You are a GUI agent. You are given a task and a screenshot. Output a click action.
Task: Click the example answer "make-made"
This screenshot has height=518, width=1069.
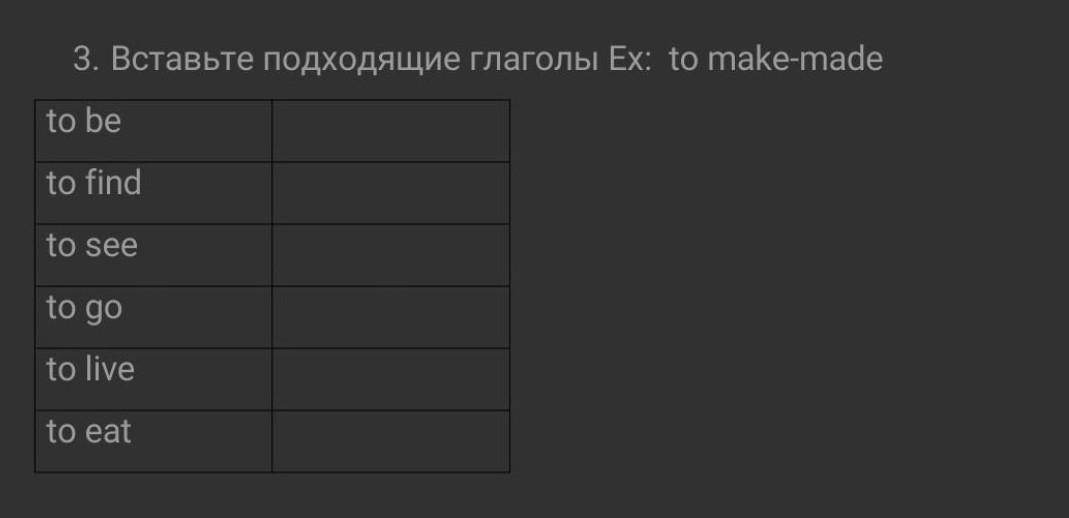click(x=795, y=60)
